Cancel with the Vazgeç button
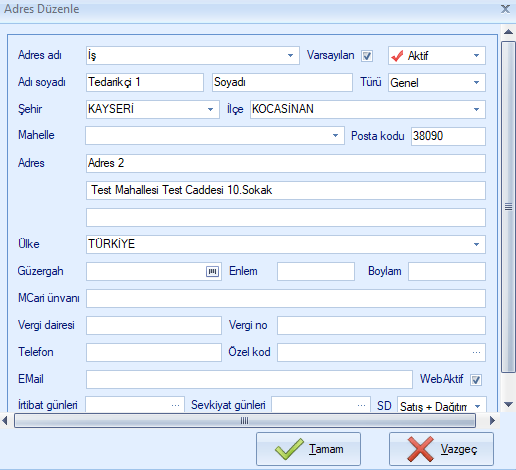The width and height of the screenshot is (516, 470). coord(441,449)
